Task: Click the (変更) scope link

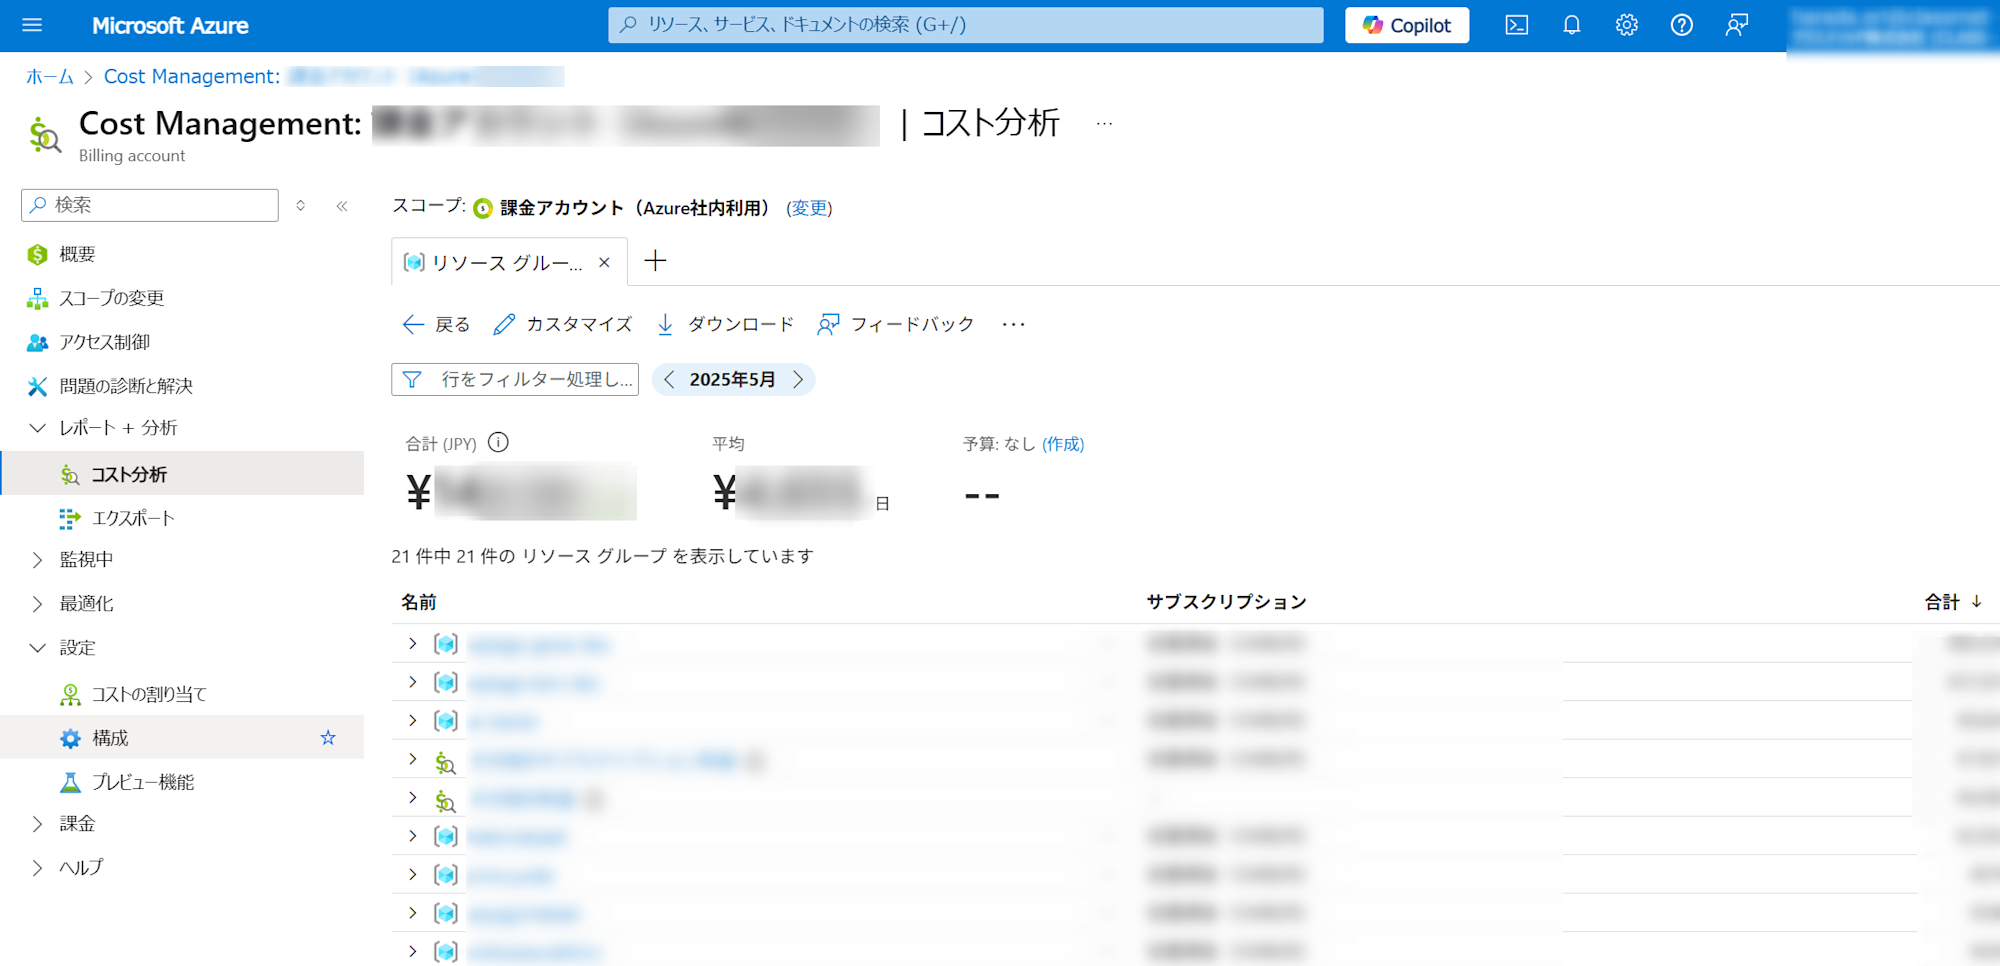Action: tap(809, 208)
